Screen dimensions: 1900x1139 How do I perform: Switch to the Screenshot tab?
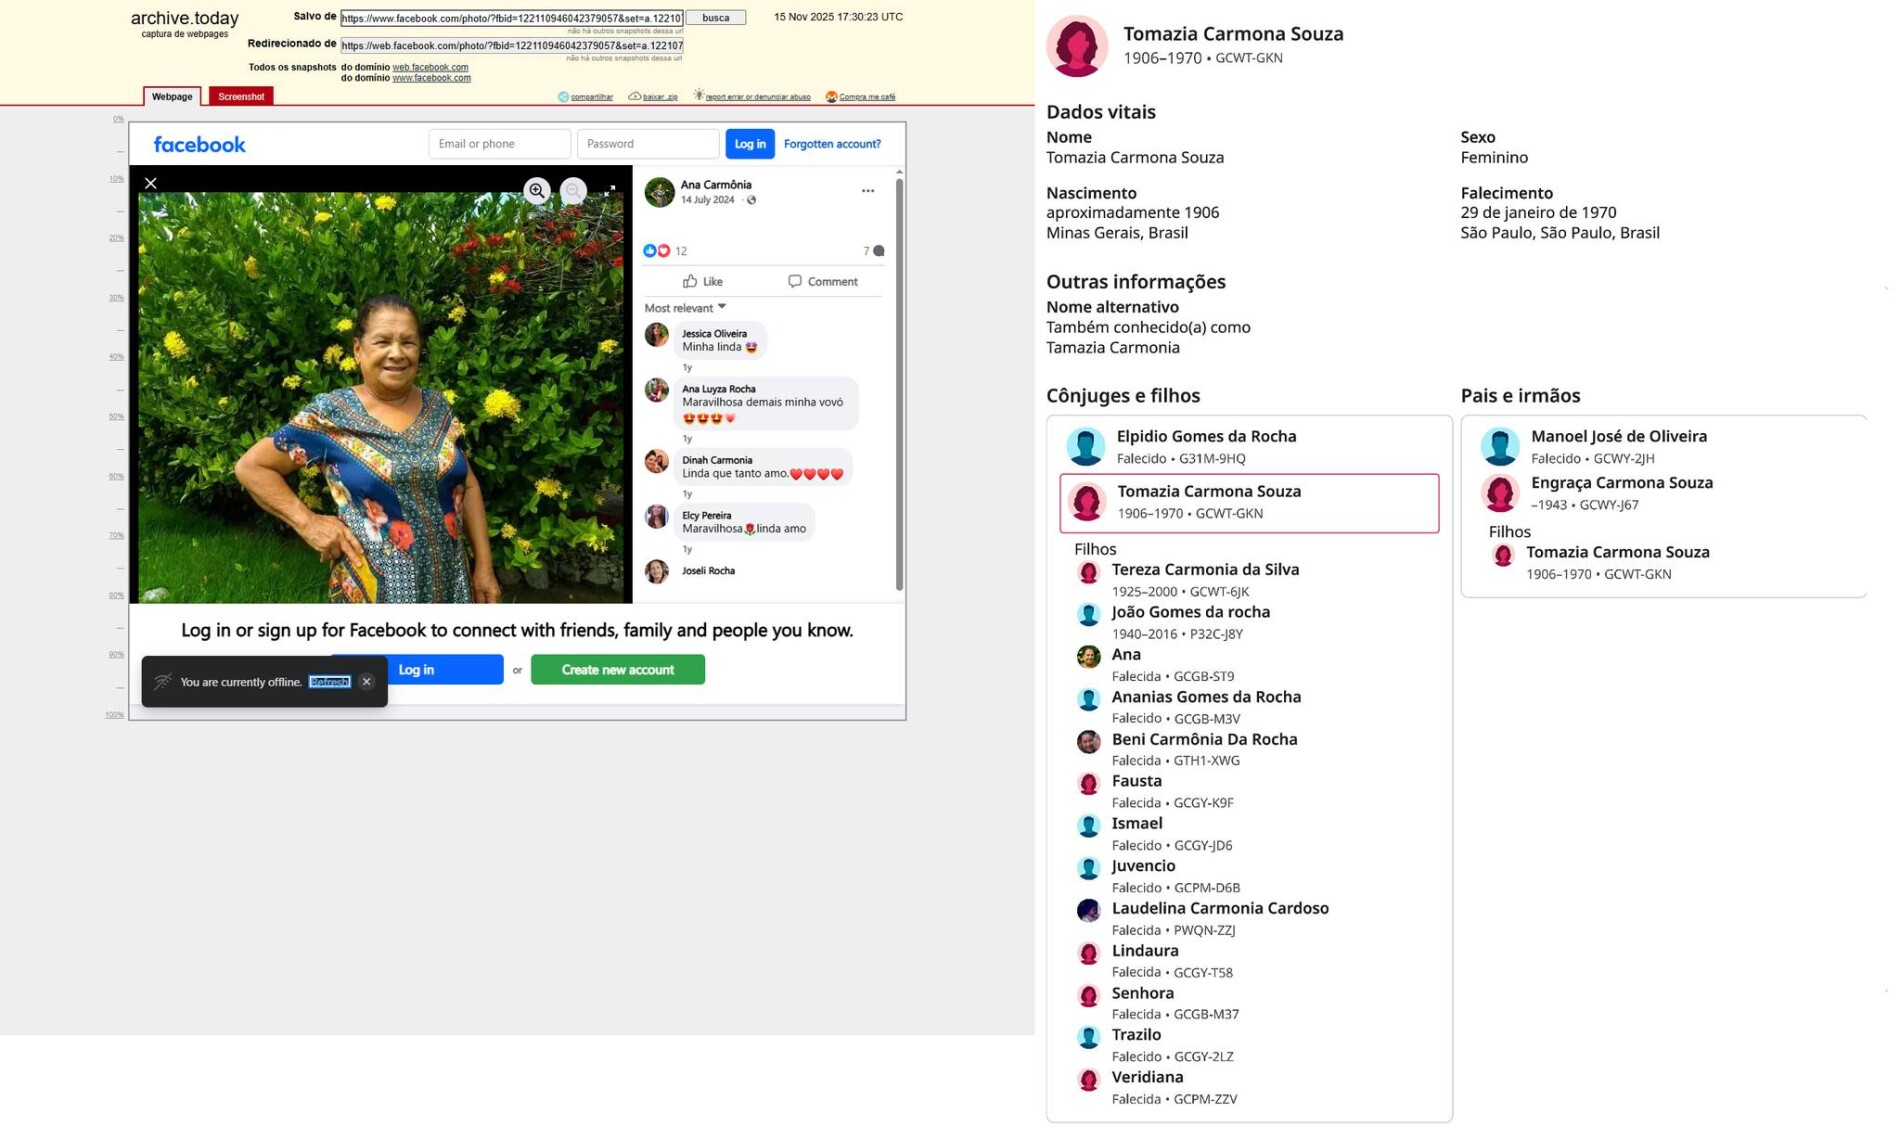click(x=241, y=97)
